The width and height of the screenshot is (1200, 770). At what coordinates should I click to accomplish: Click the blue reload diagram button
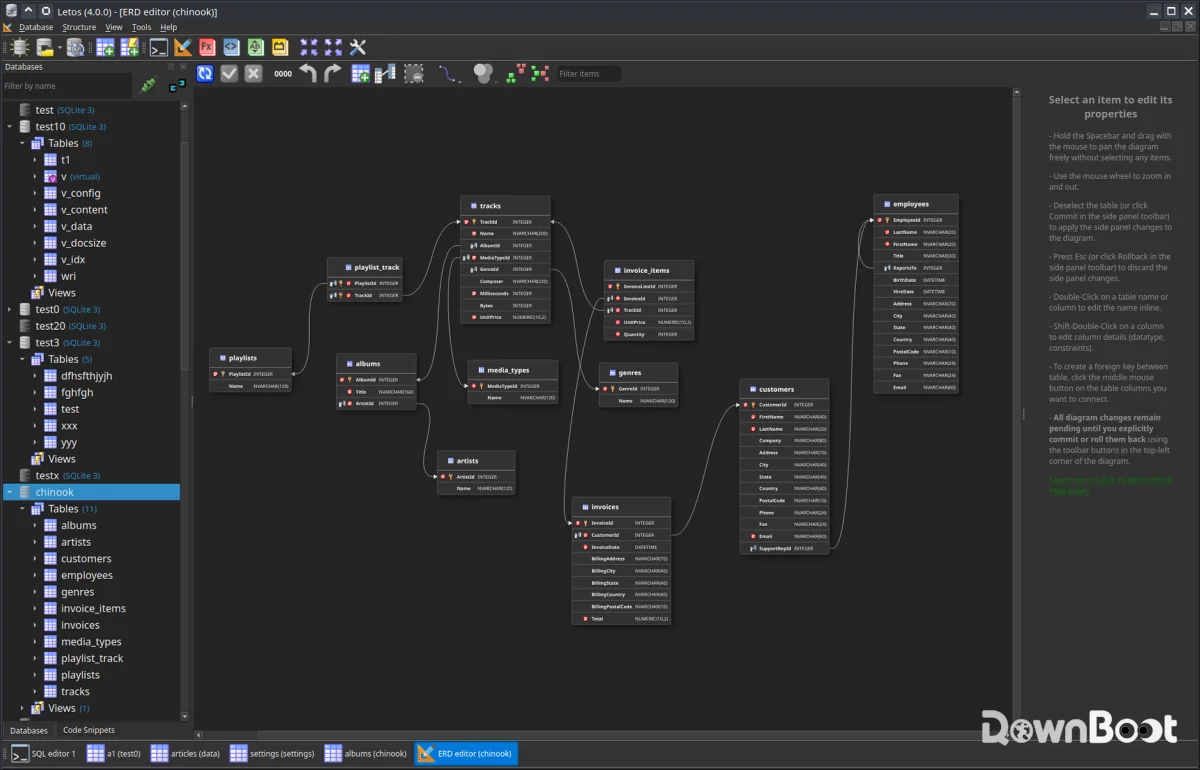tap(205, 73)
